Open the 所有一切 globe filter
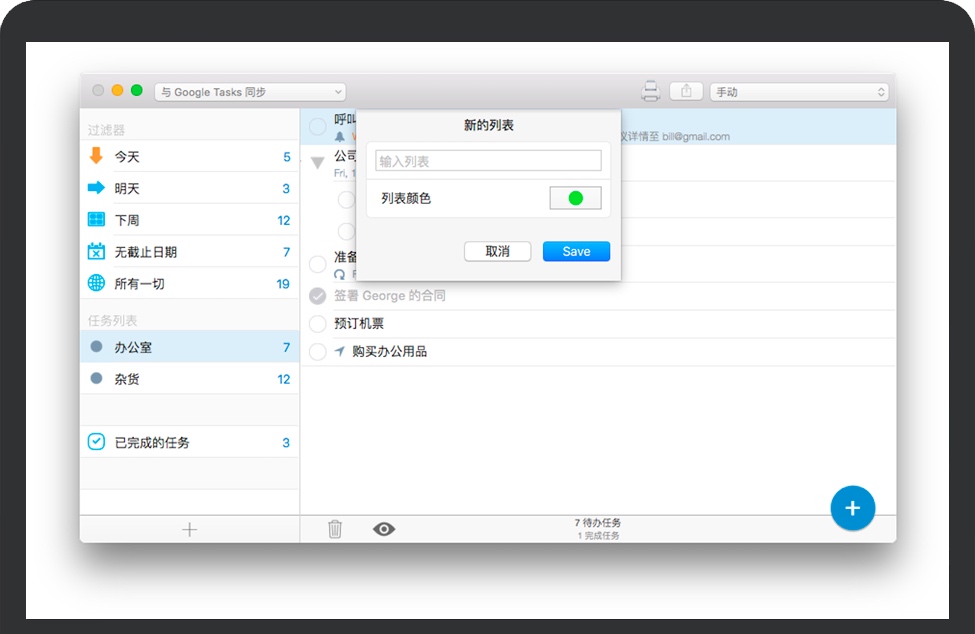Image resolution: width=975 pixels, height=634 pixels. click(189, 284)
